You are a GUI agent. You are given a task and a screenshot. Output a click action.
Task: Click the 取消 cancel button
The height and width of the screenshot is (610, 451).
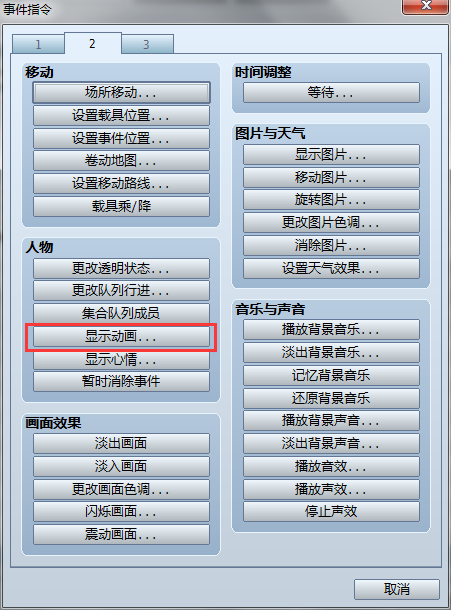397,589
